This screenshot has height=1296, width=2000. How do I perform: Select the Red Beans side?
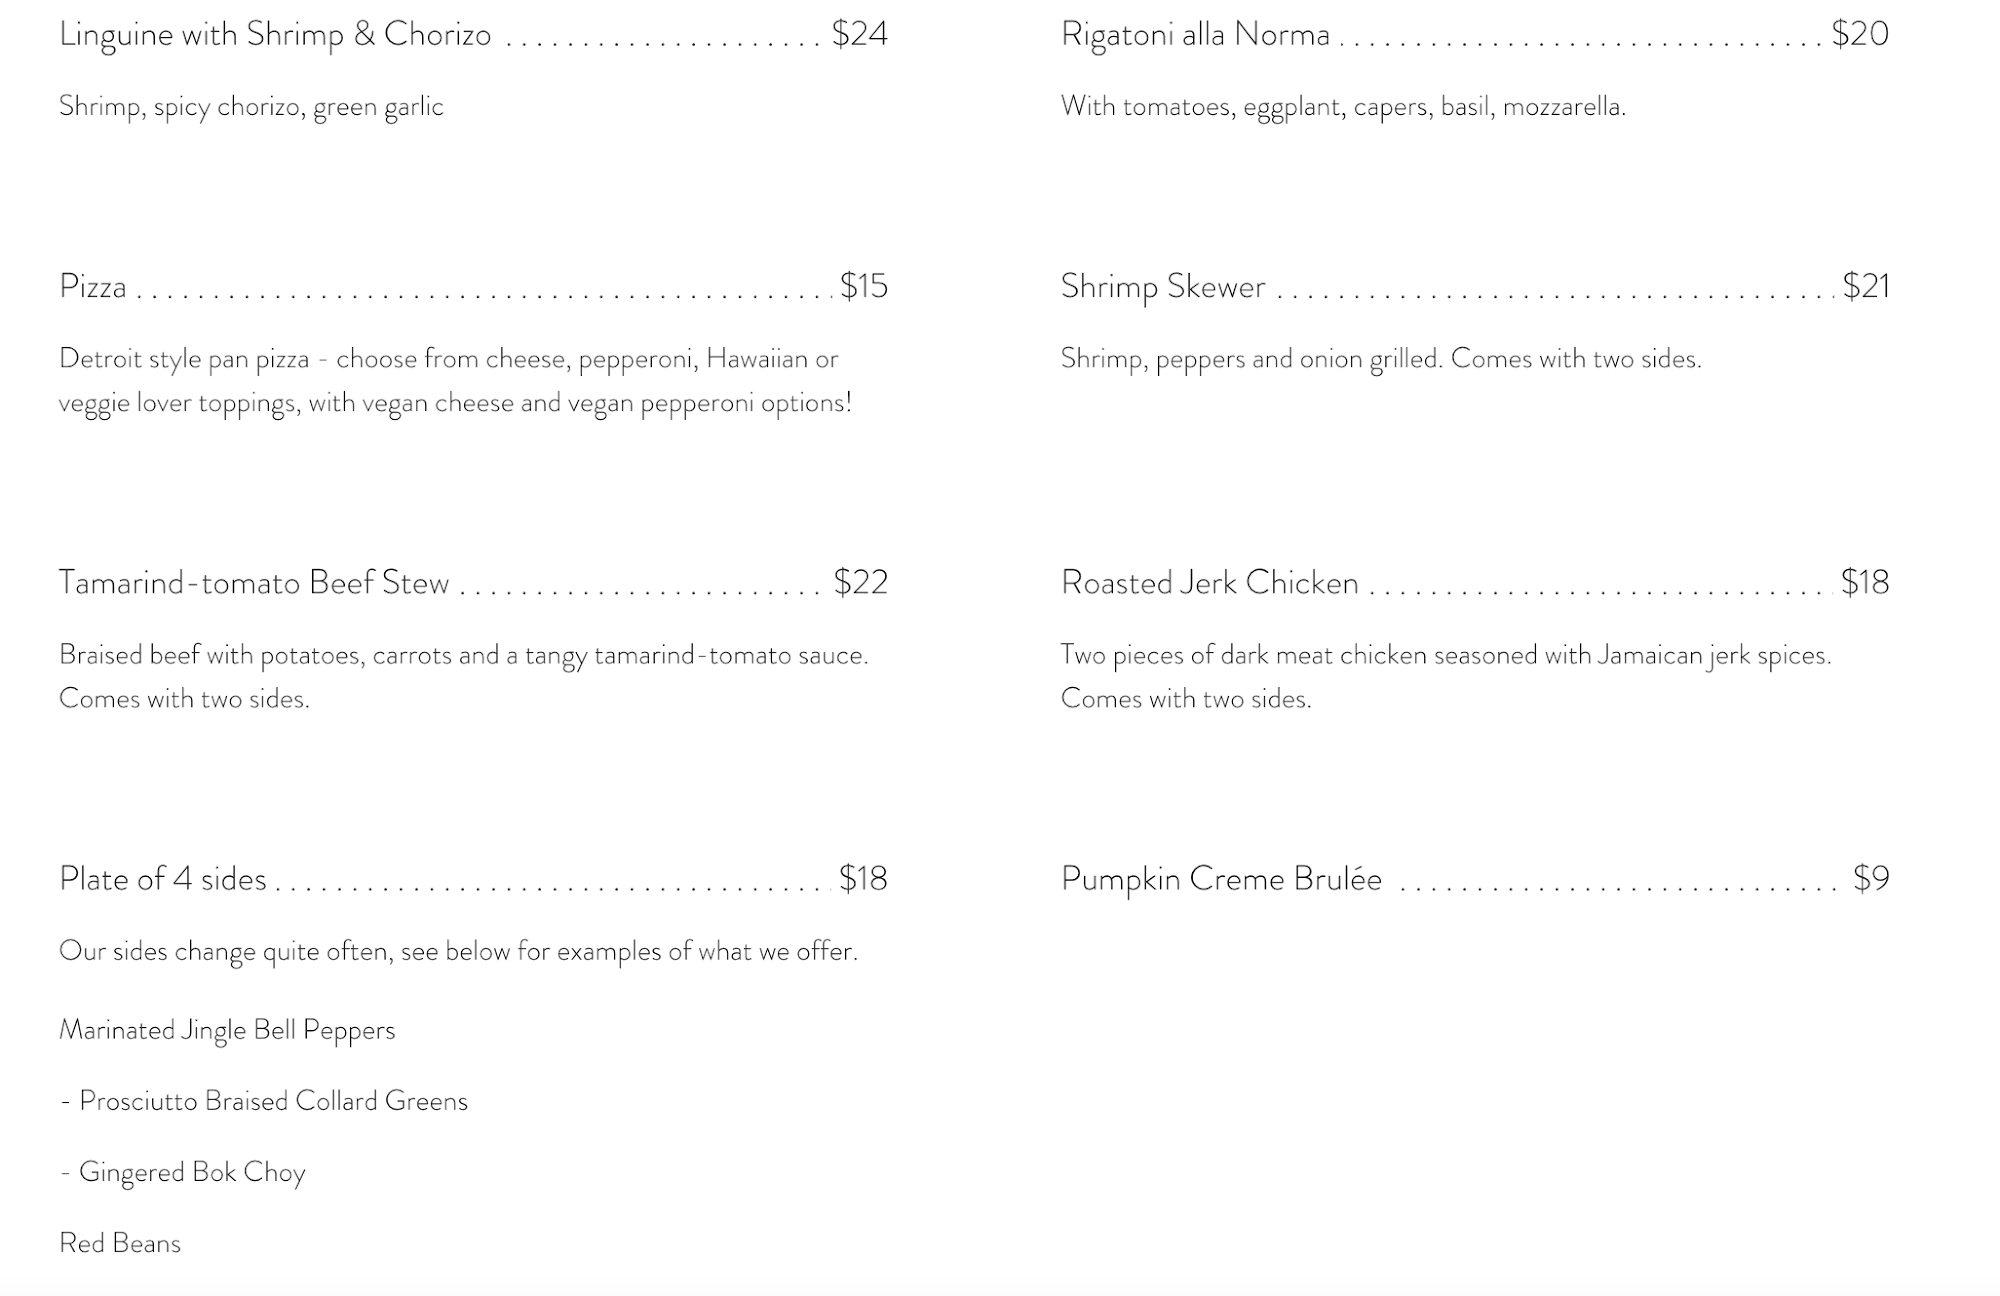(120, 1243)
